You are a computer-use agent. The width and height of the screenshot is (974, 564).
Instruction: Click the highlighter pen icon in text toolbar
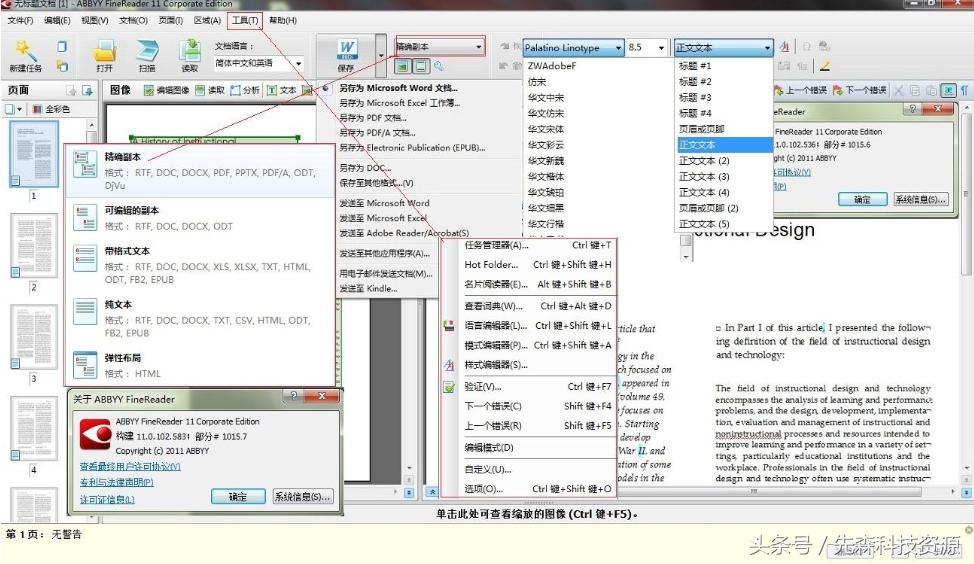point(825,65)
